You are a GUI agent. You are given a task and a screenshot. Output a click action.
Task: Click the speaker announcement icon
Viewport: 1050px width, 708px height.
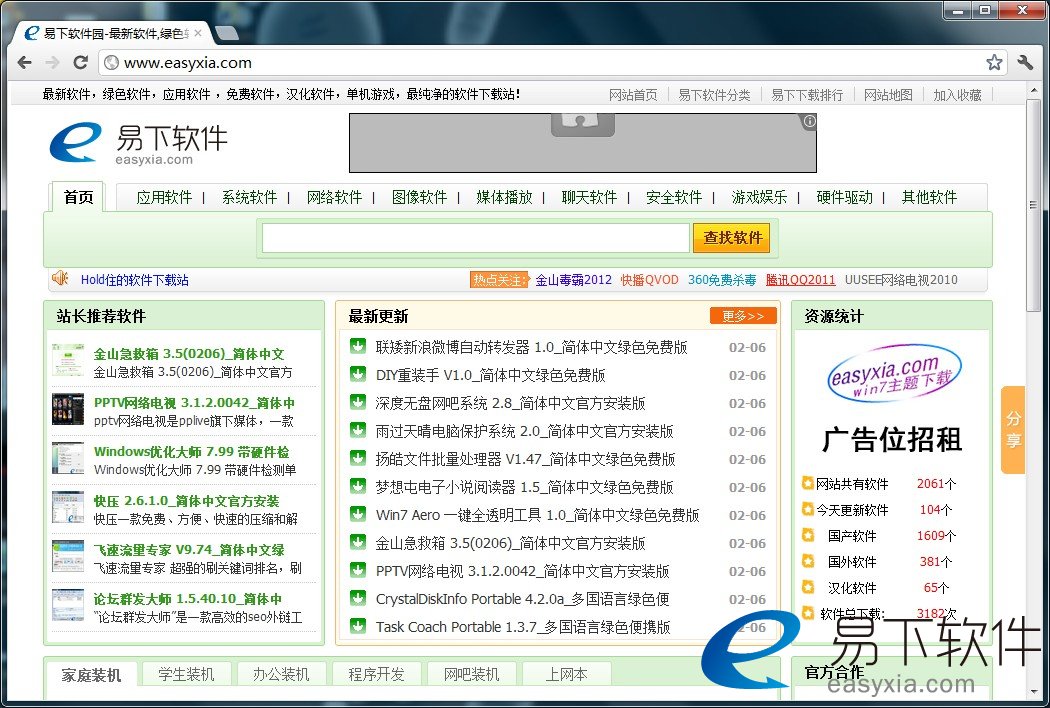coord(60,279)
